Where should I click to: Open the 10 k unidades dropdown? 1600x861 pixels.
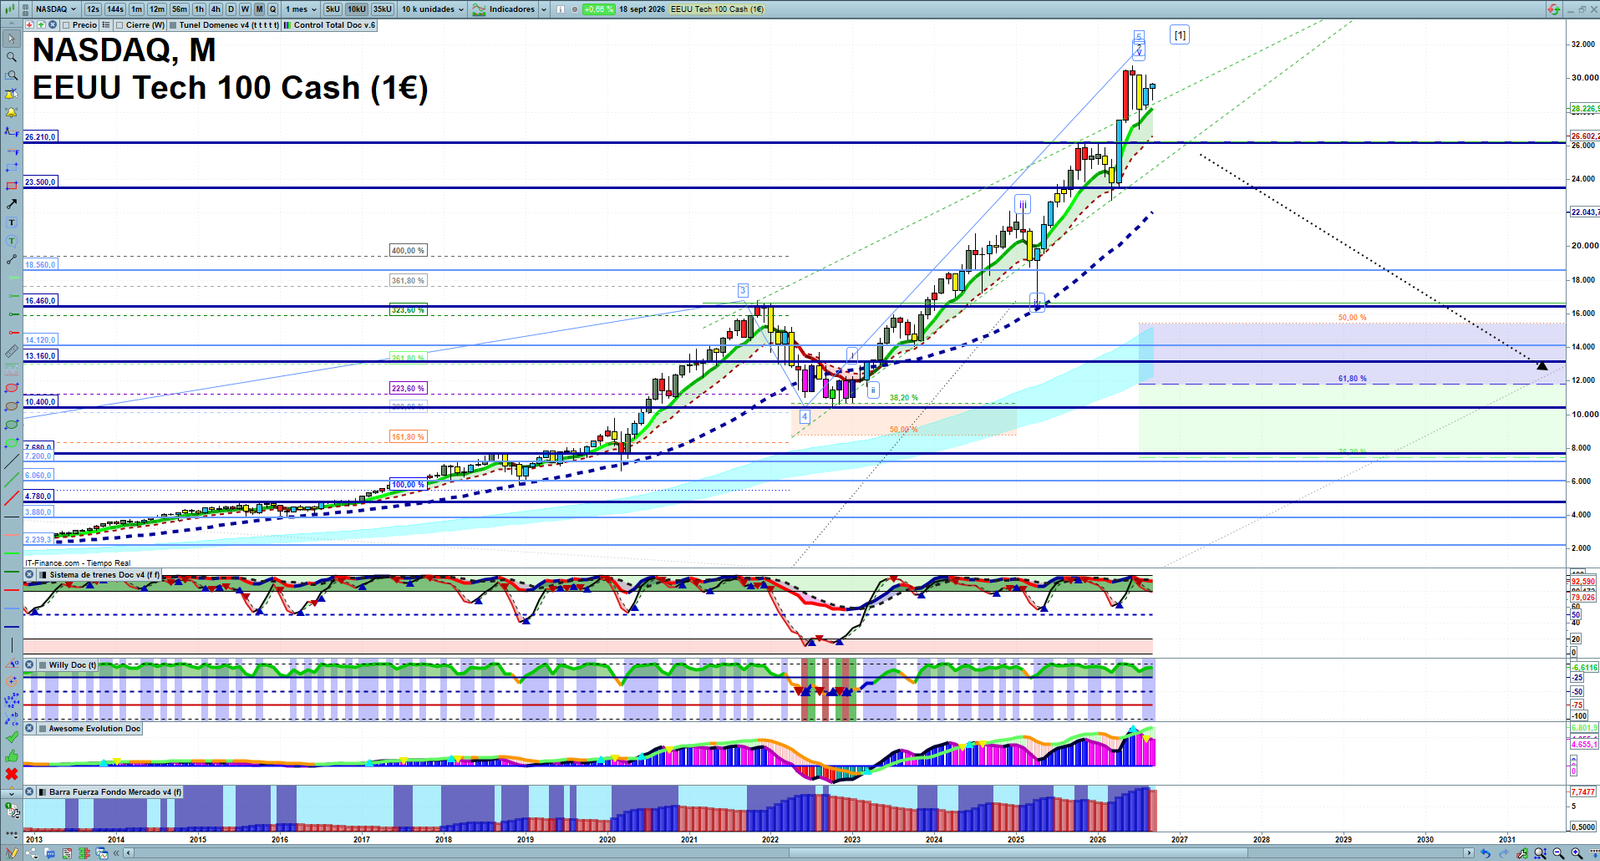[432, 9]
